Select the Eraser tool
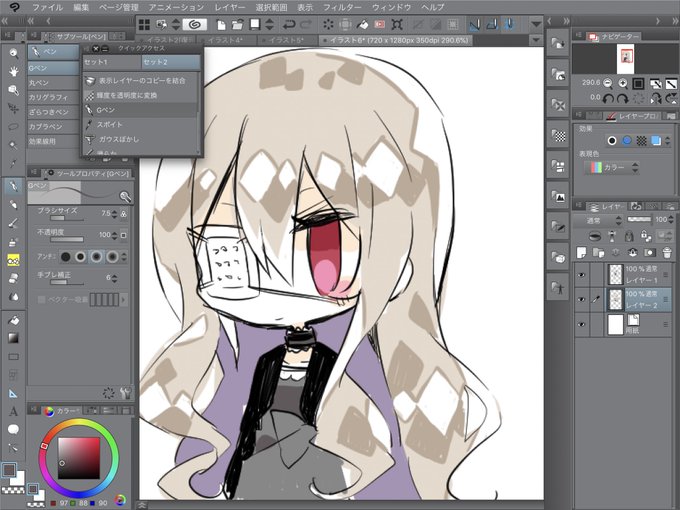 point(13,278)
